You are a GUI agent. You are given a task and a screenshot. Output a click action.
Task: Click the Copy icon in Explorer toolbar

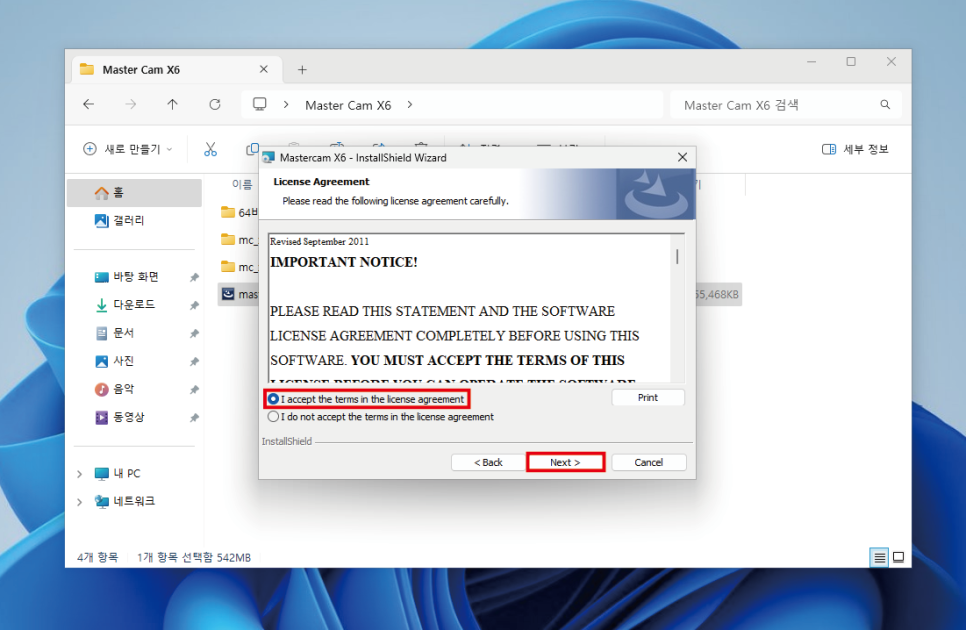251,149
